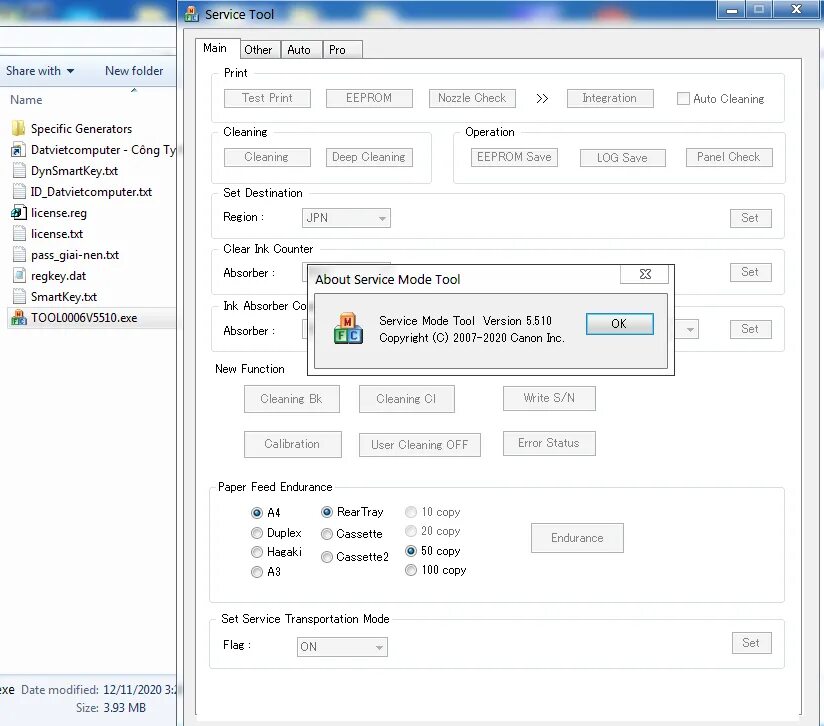Select the pass_giai-nen.txt file icon
Image resolution: width=824 pixels, height=726 pixels.
(x=18, y=255)
